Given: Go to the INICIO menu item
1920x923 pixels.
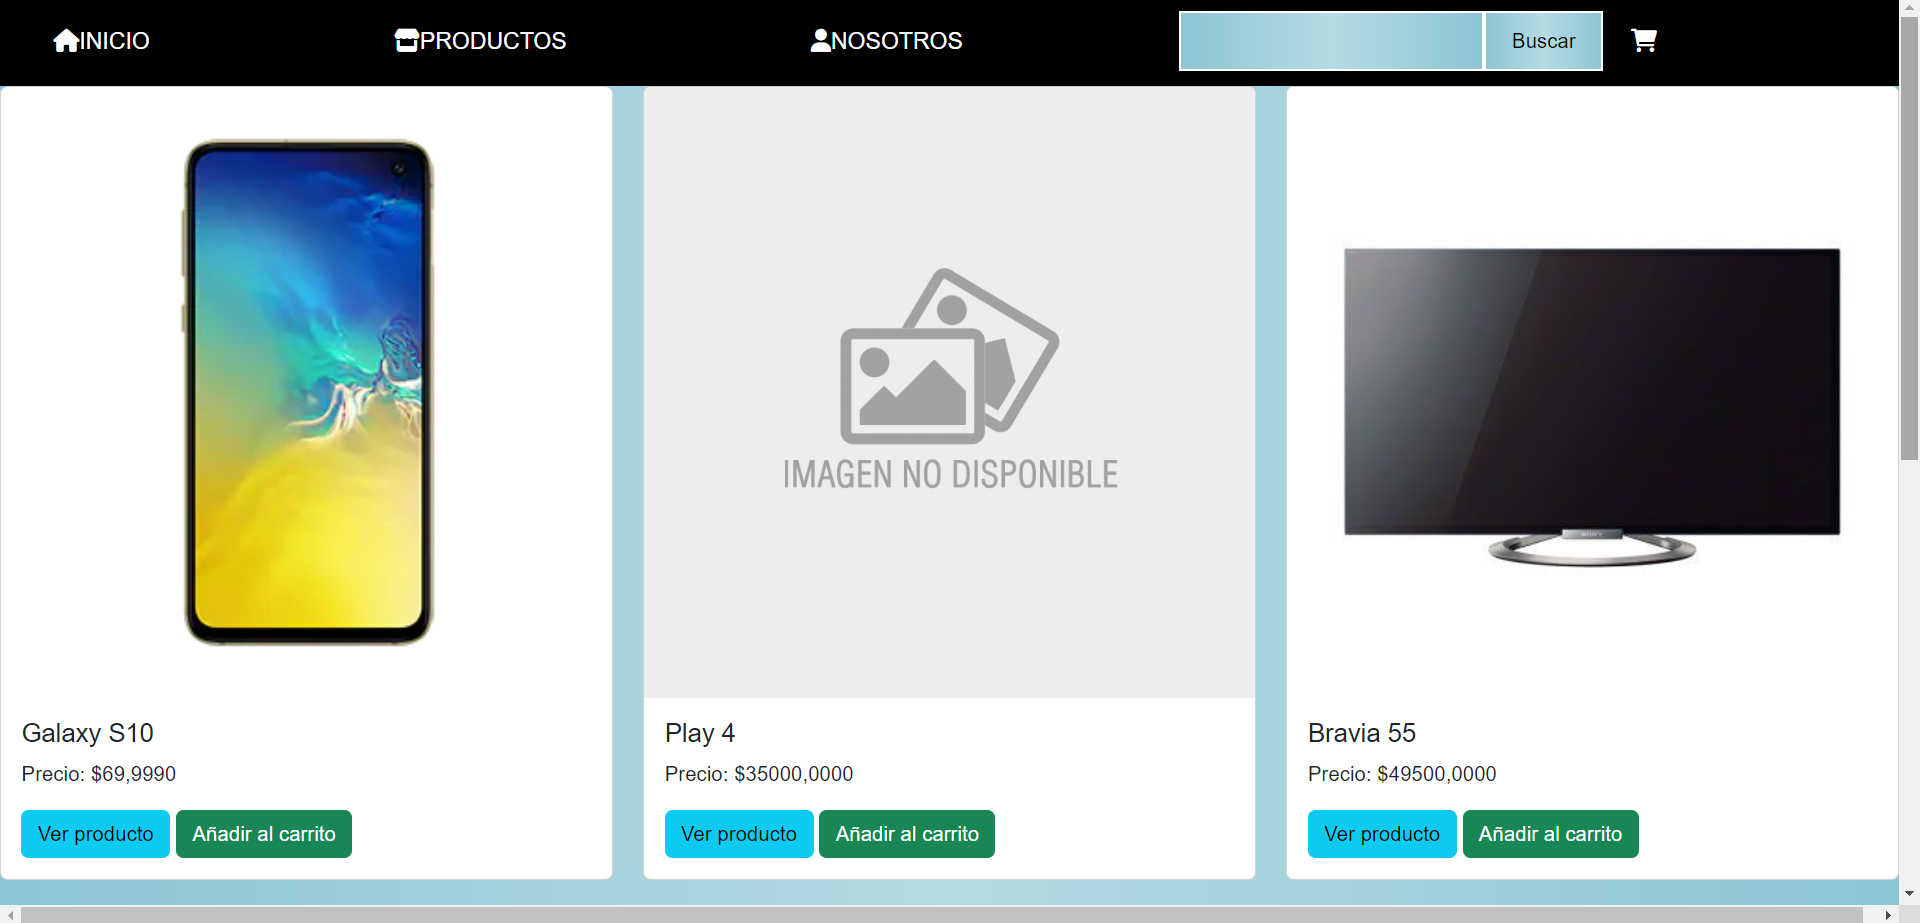Looking at the screenshot, I should [101, 40].
